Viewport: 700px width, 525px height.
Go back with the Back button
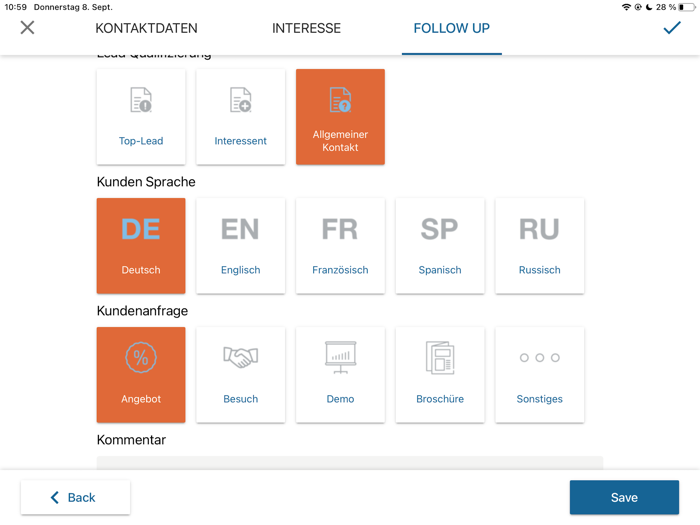click(x=75, y=497)
